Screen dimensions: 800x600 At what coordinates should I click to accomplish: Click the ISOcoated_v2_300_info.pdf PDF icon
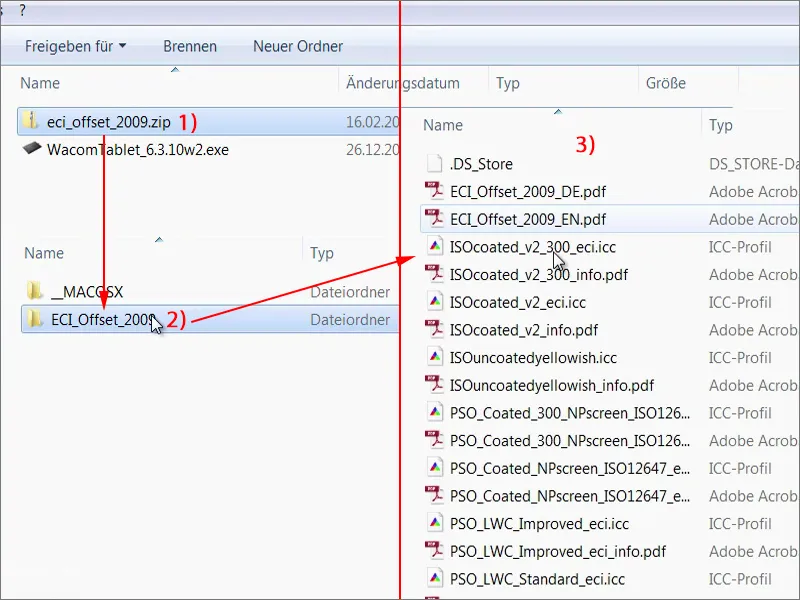(x=434, y=274)
